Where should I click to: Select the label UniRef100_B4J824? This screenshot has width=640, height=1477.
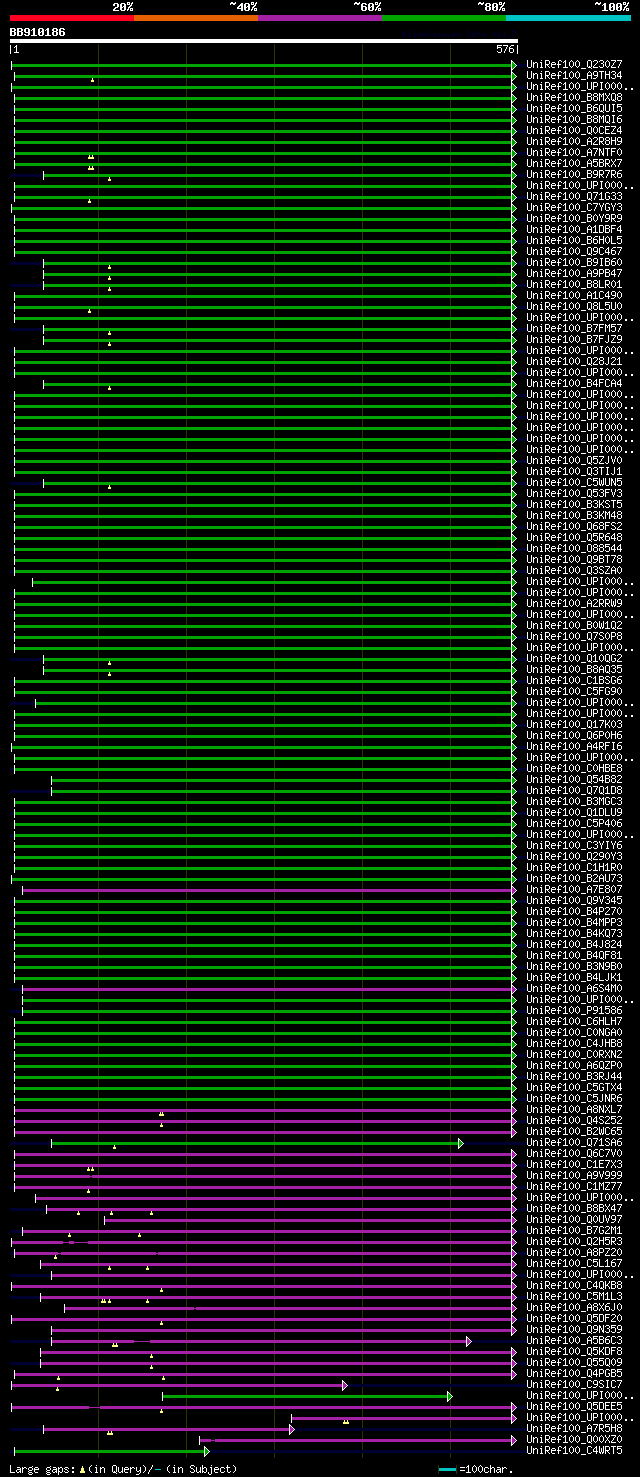pyautogui.click(x=574, y=944)
